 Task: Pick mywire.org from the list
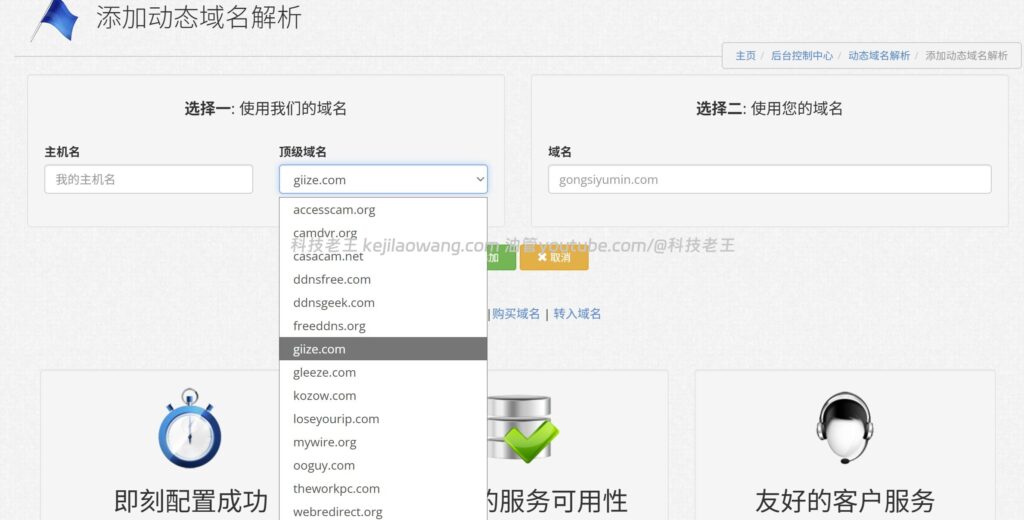click(383, 442)
